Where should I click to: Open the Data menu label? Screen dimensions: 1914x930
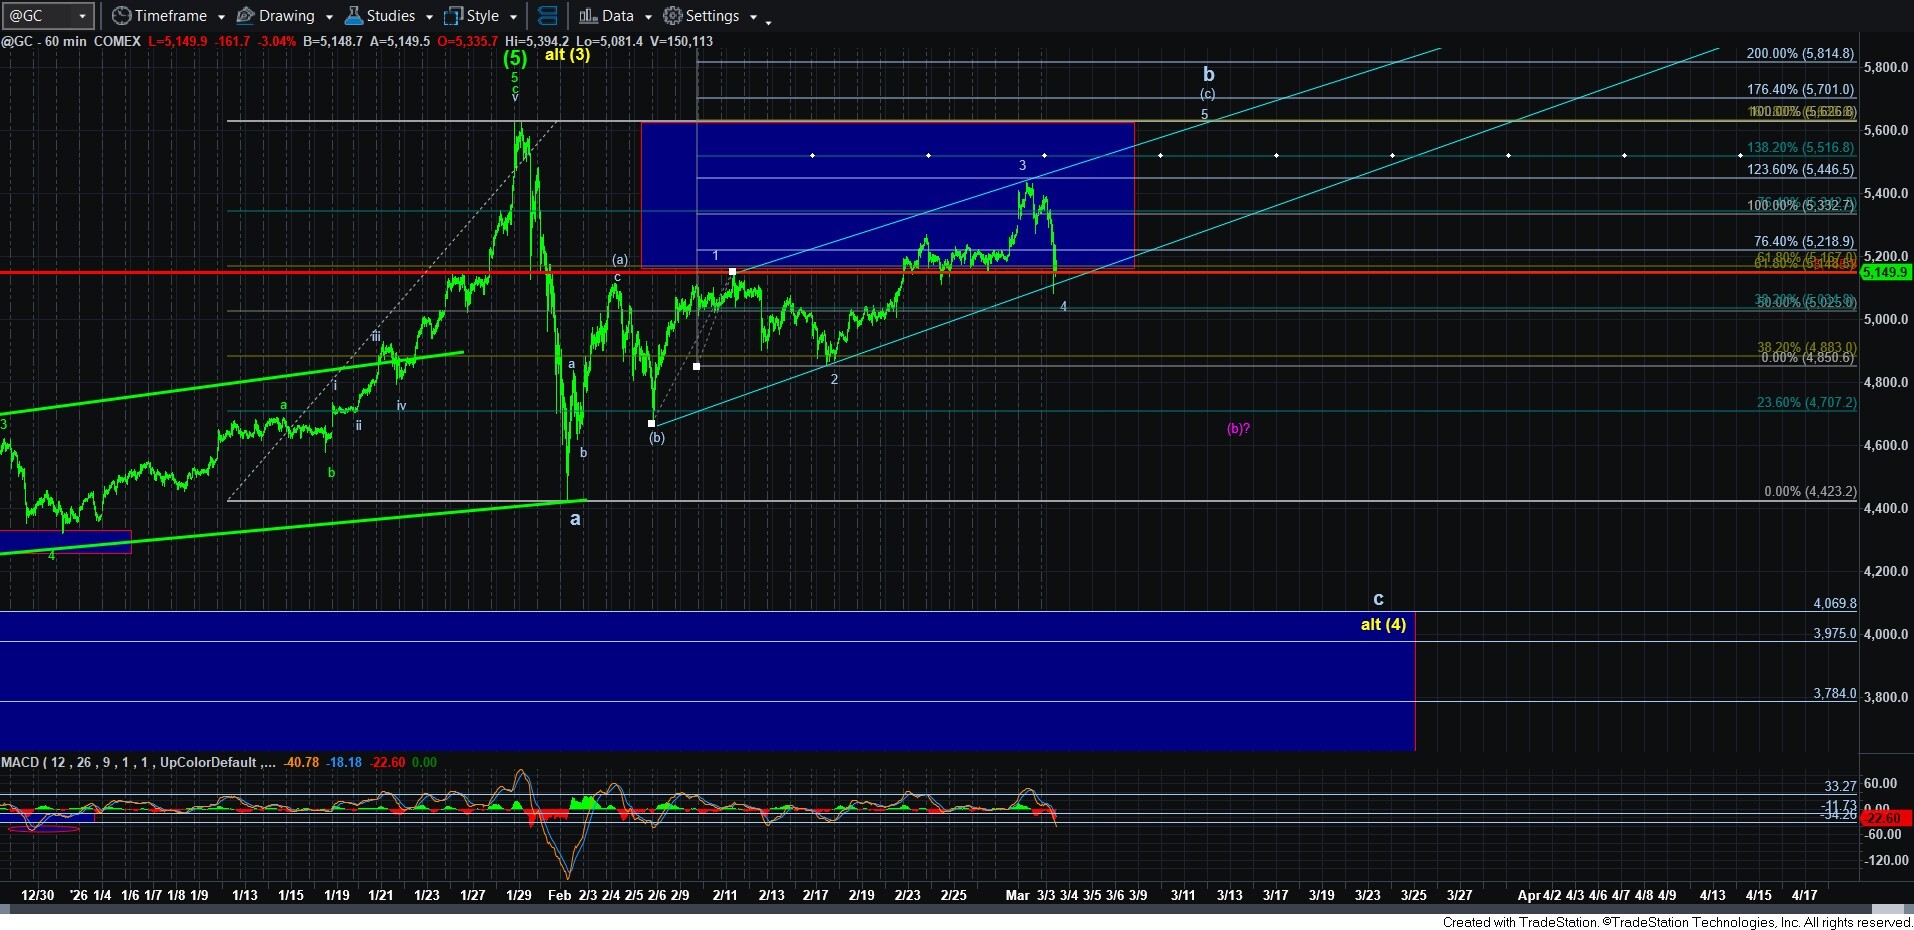tap(617, 16)
